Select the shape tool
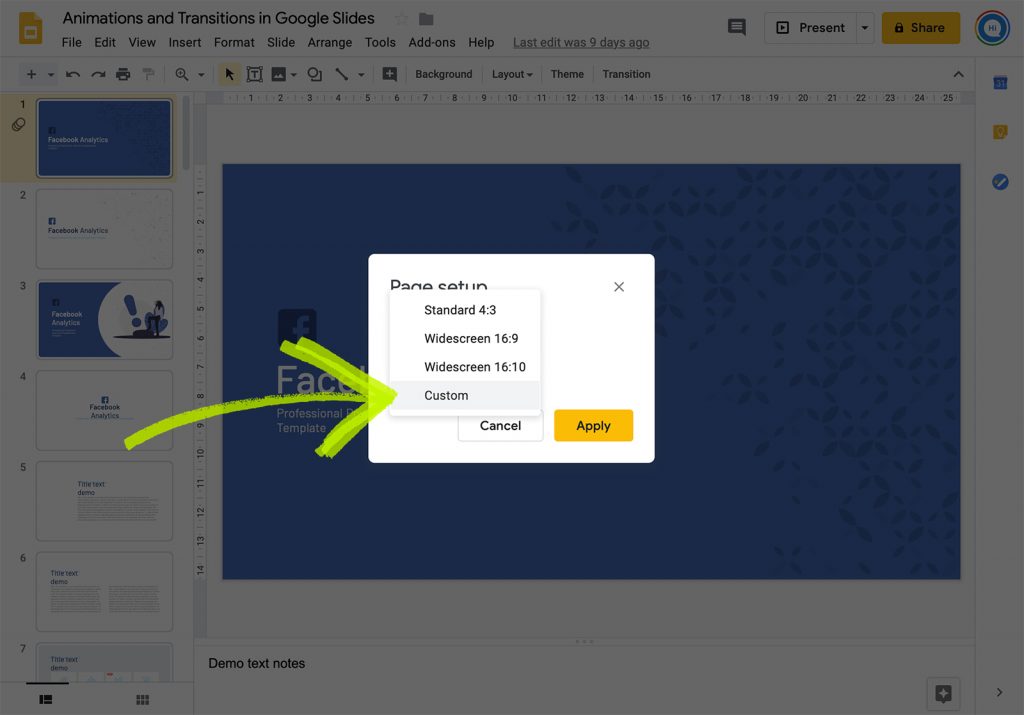The width and height of the screenshot is (1024, 715). pyautogui.click(x=315, y=74)
